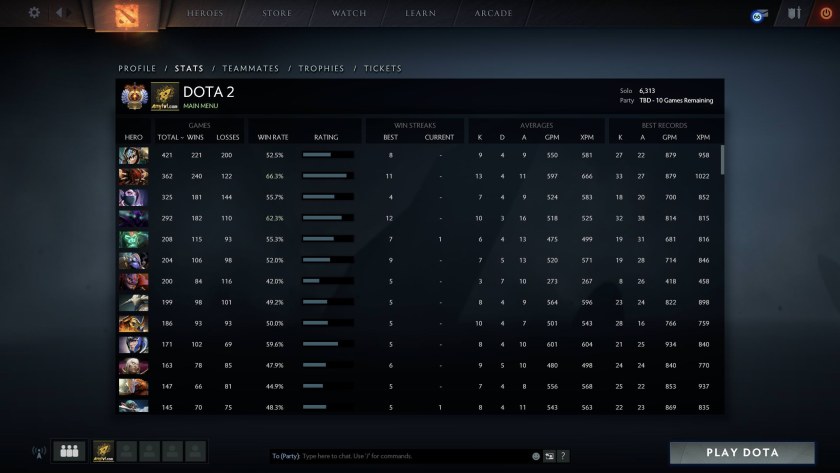
Task: Click the MAIN MENU status text
Action: click(200, 106)
